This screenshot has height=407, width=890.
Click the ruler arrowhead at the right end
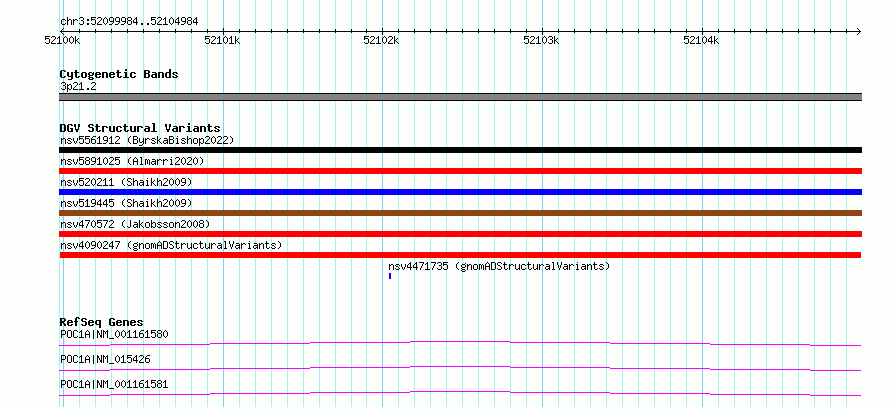click(858, 31)
